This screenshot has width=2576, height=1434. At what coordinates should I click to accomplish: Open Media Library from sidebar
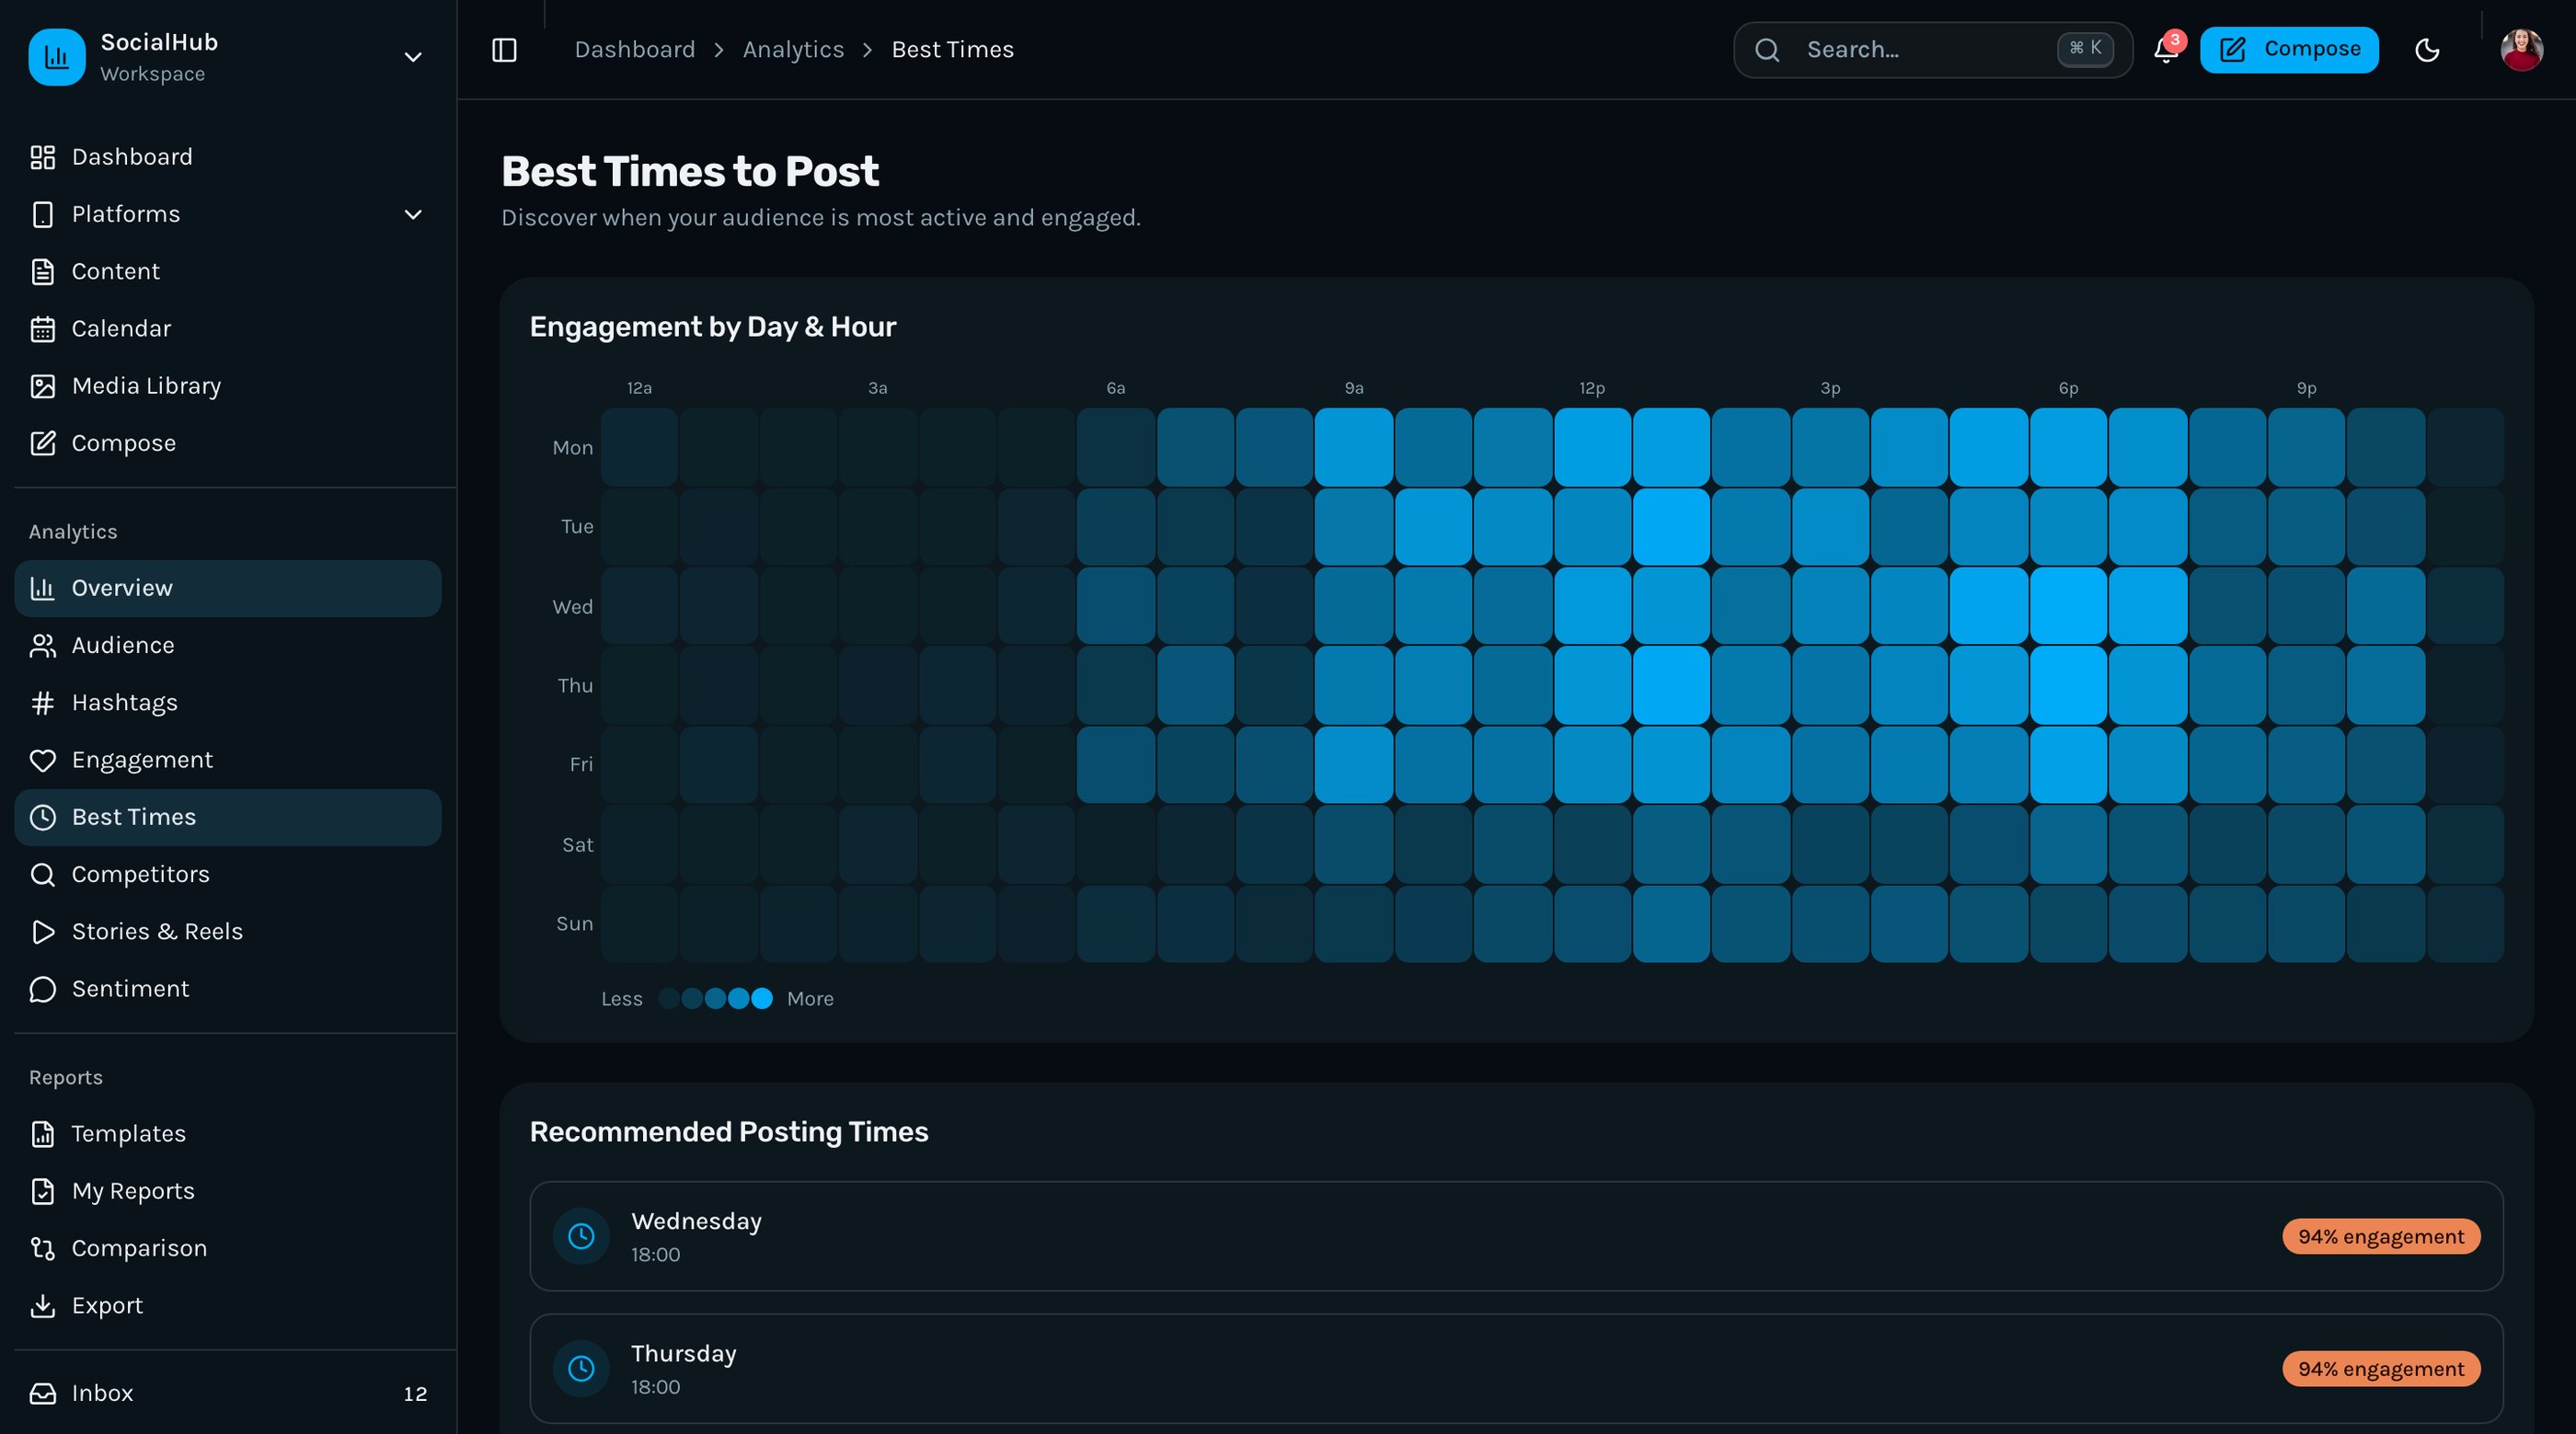[x=228, y=386]
